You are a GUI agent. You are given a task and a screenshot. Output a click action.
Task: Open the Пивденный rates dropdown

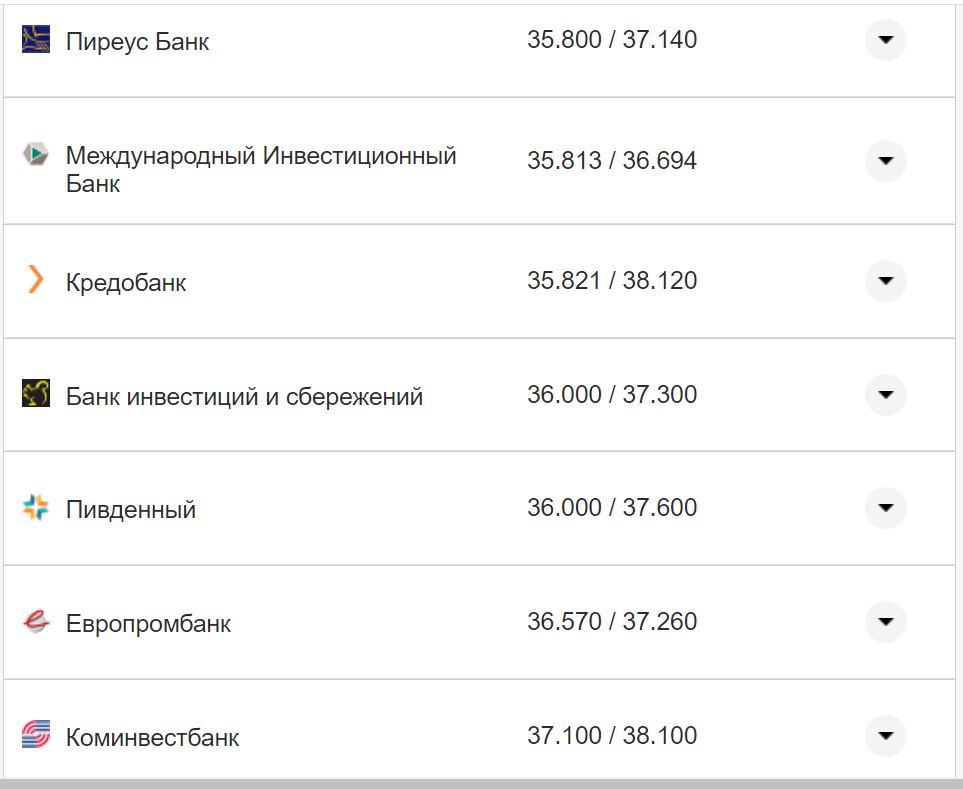pyautogui.click(x=885, y=507)
